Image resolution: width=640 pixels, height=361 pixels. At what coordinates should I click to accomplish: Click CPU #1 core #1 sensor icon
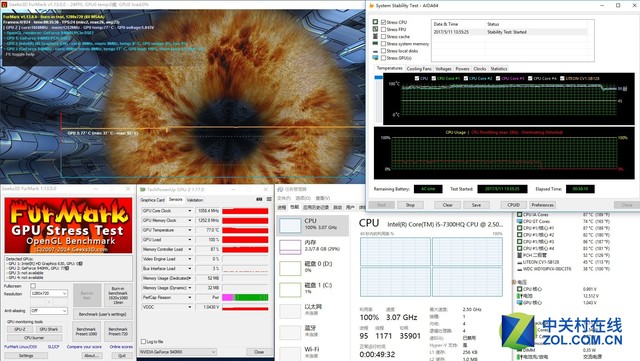pyautogui.click(x=520, y=228)
